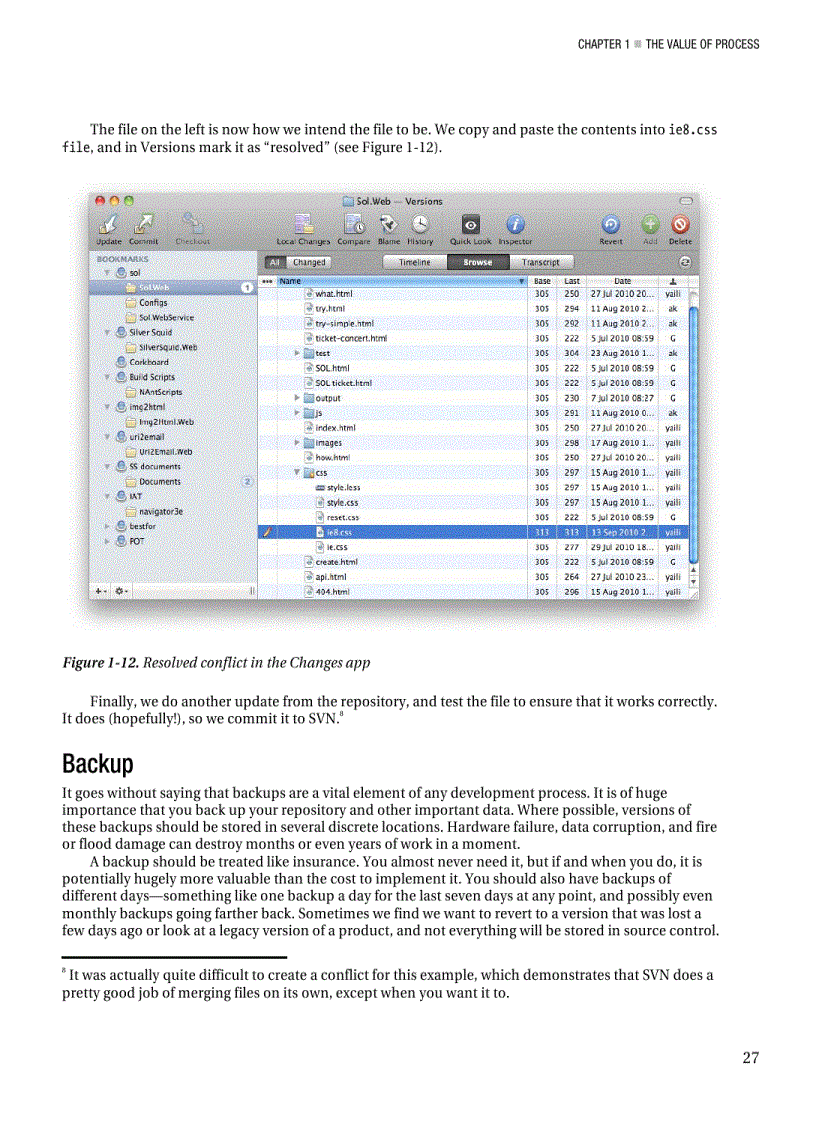This screenshot has width=816, height=1123.
Task: Open the gear action menu
Action: point(117,592)
